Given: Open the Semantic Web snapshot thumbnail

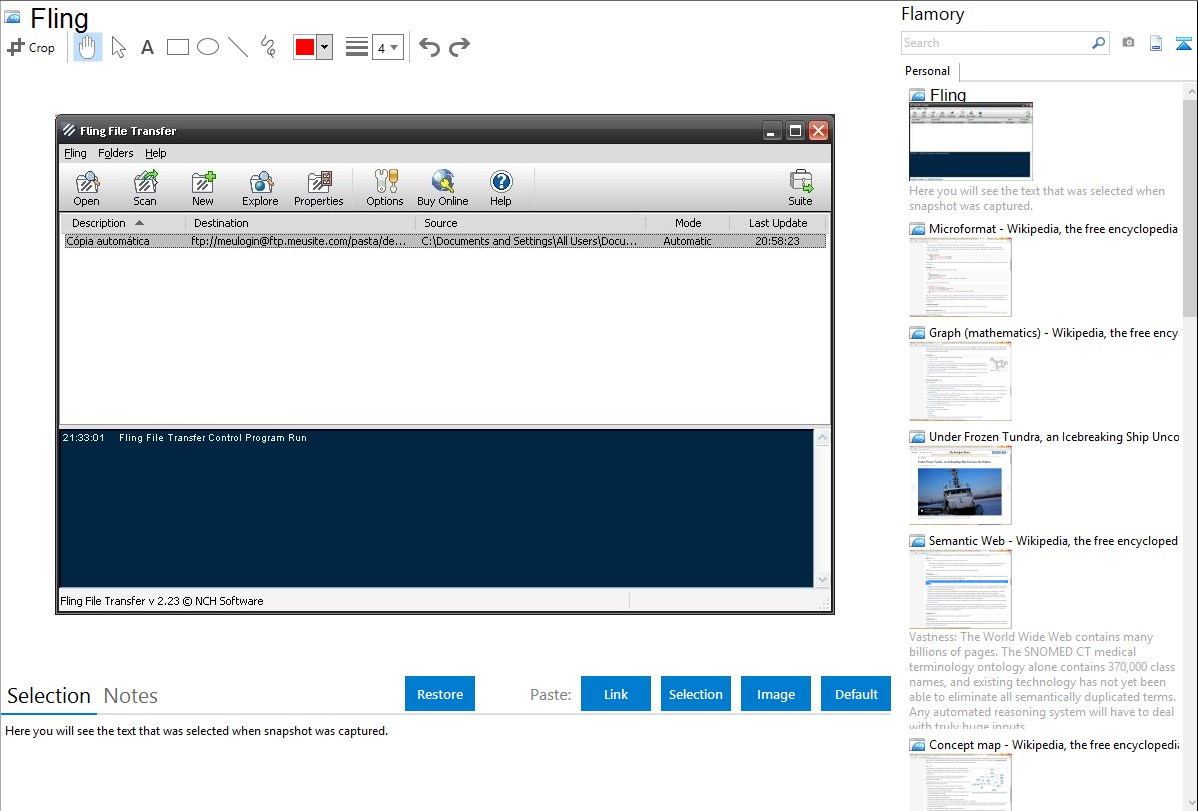Looking at the screenshot, I should 960,589.
